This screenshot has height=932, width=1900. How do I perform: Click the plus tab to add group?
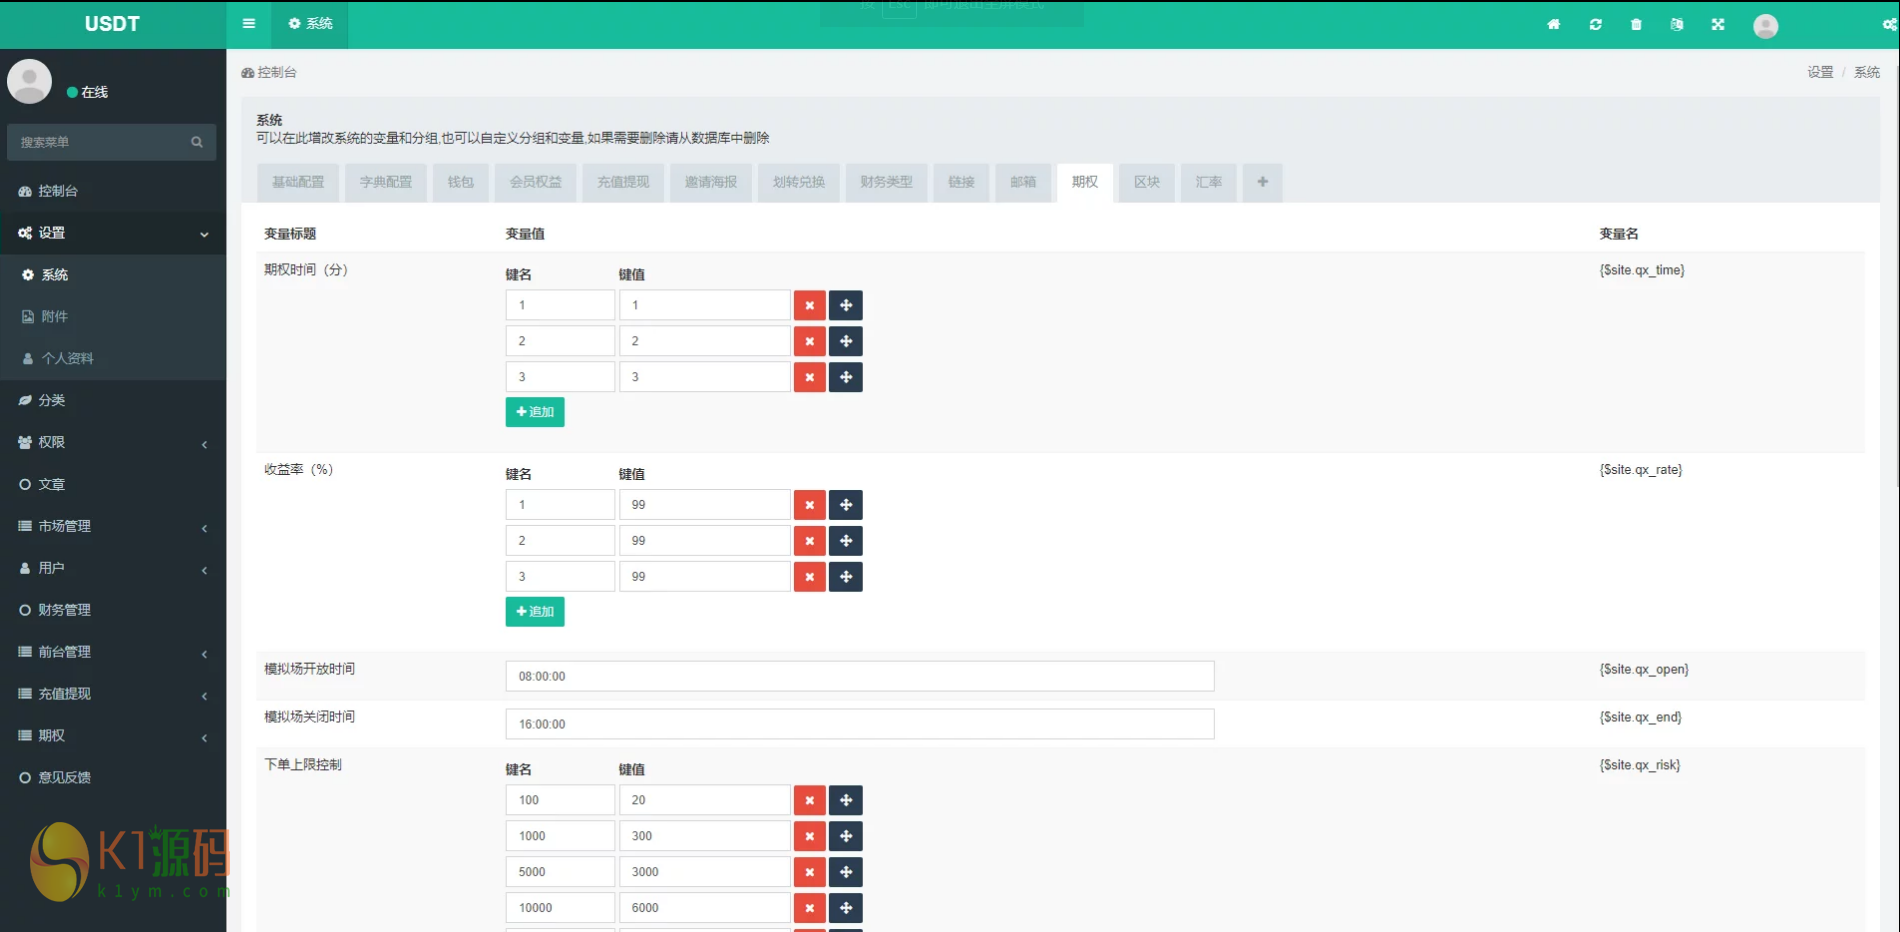[x=1262, y=182]
